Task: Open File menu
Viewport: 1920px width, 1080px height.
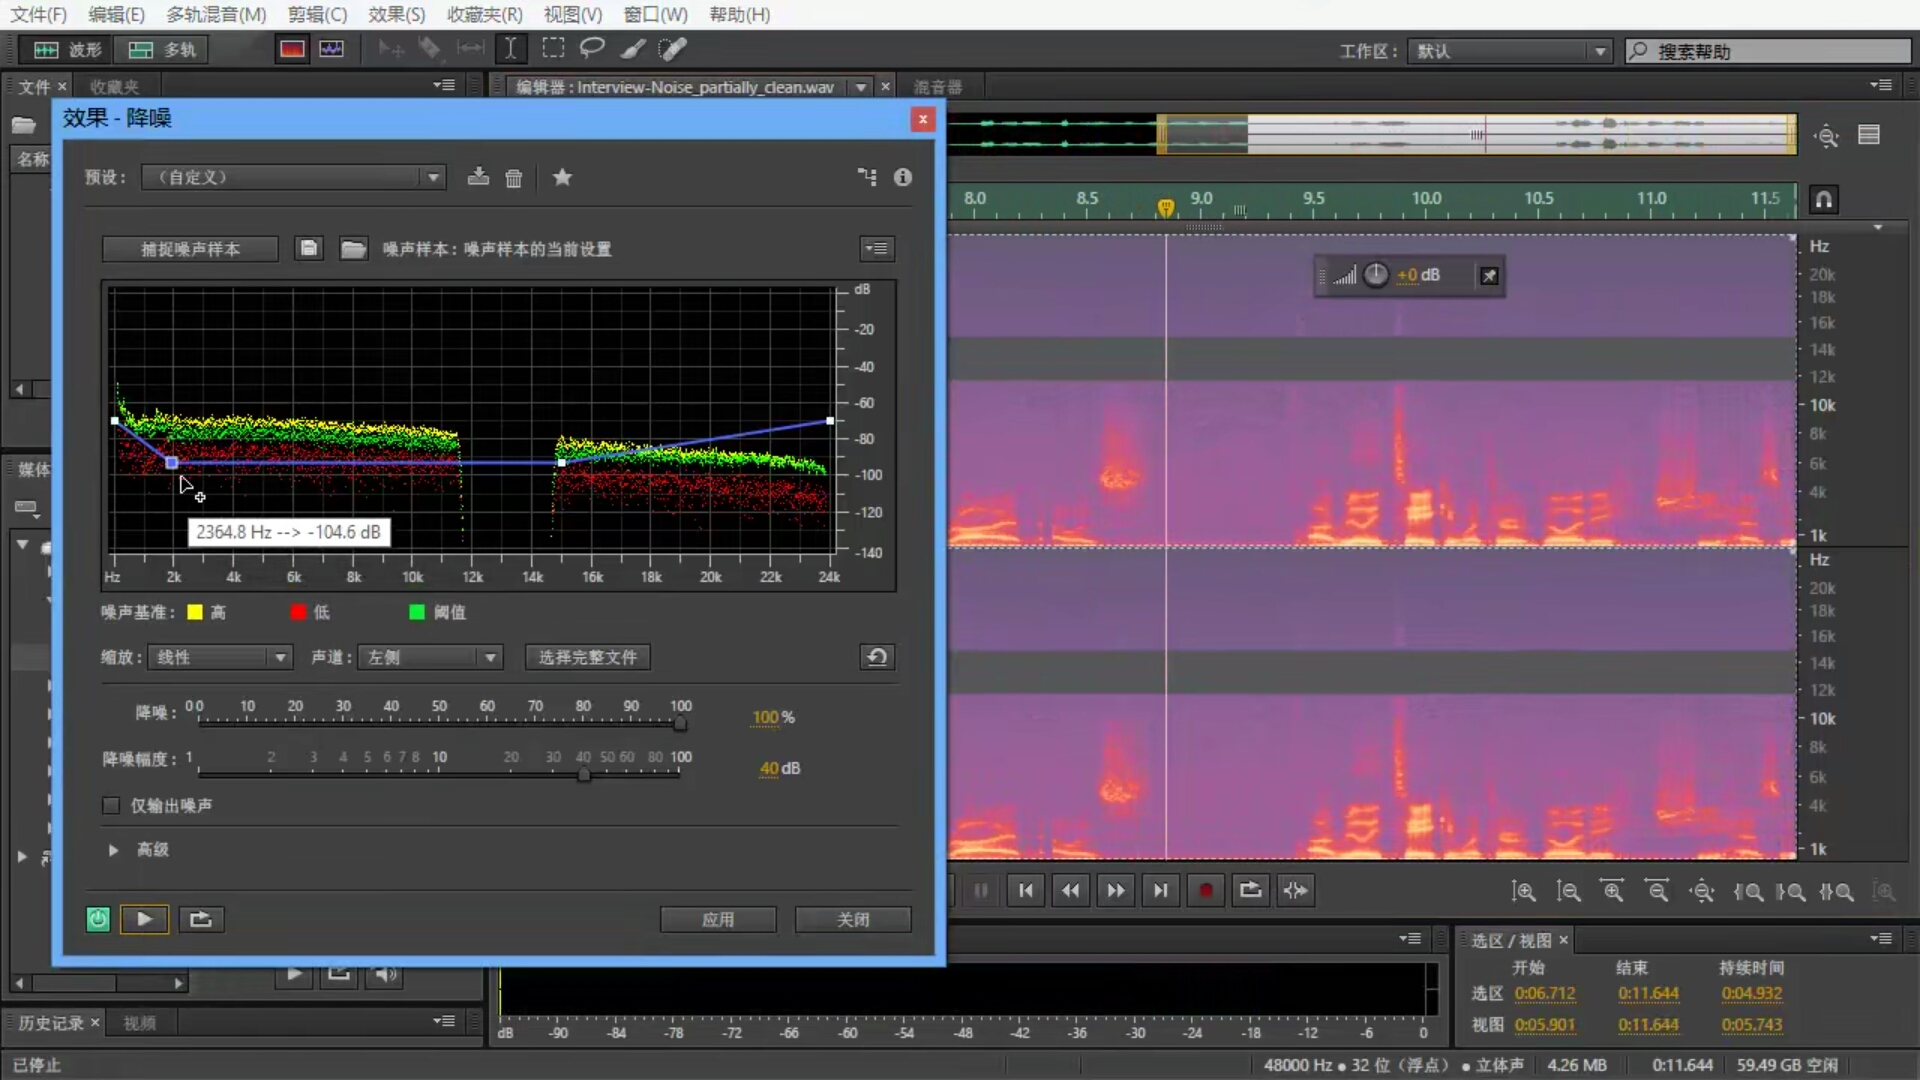Action: coord(38,14)
